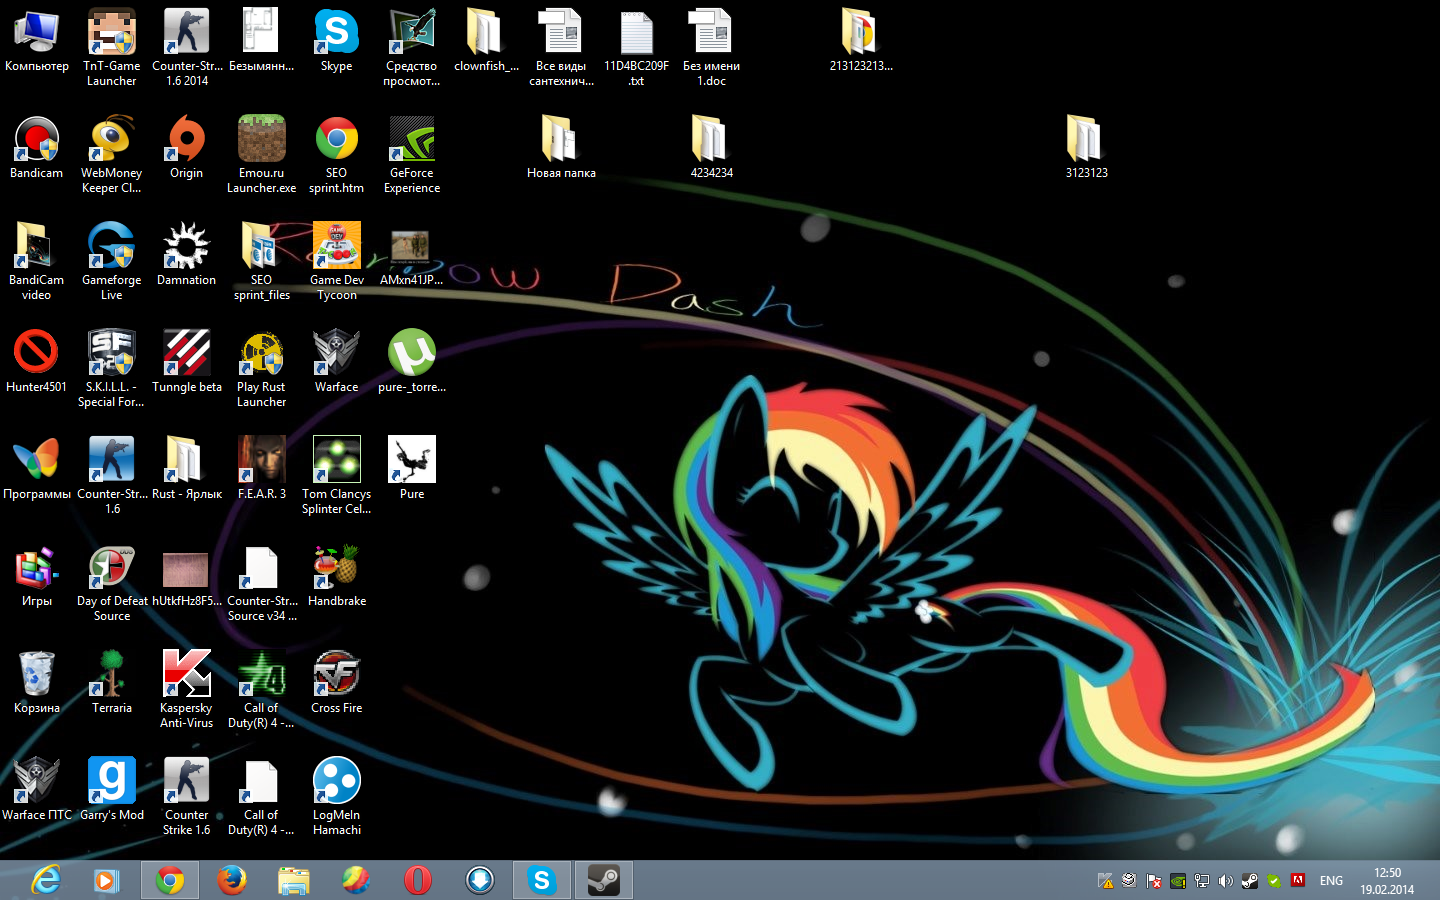This screenshot has height=900, width=1440.
Task: Select the 3123123 folder
Action: point(1086,148)
